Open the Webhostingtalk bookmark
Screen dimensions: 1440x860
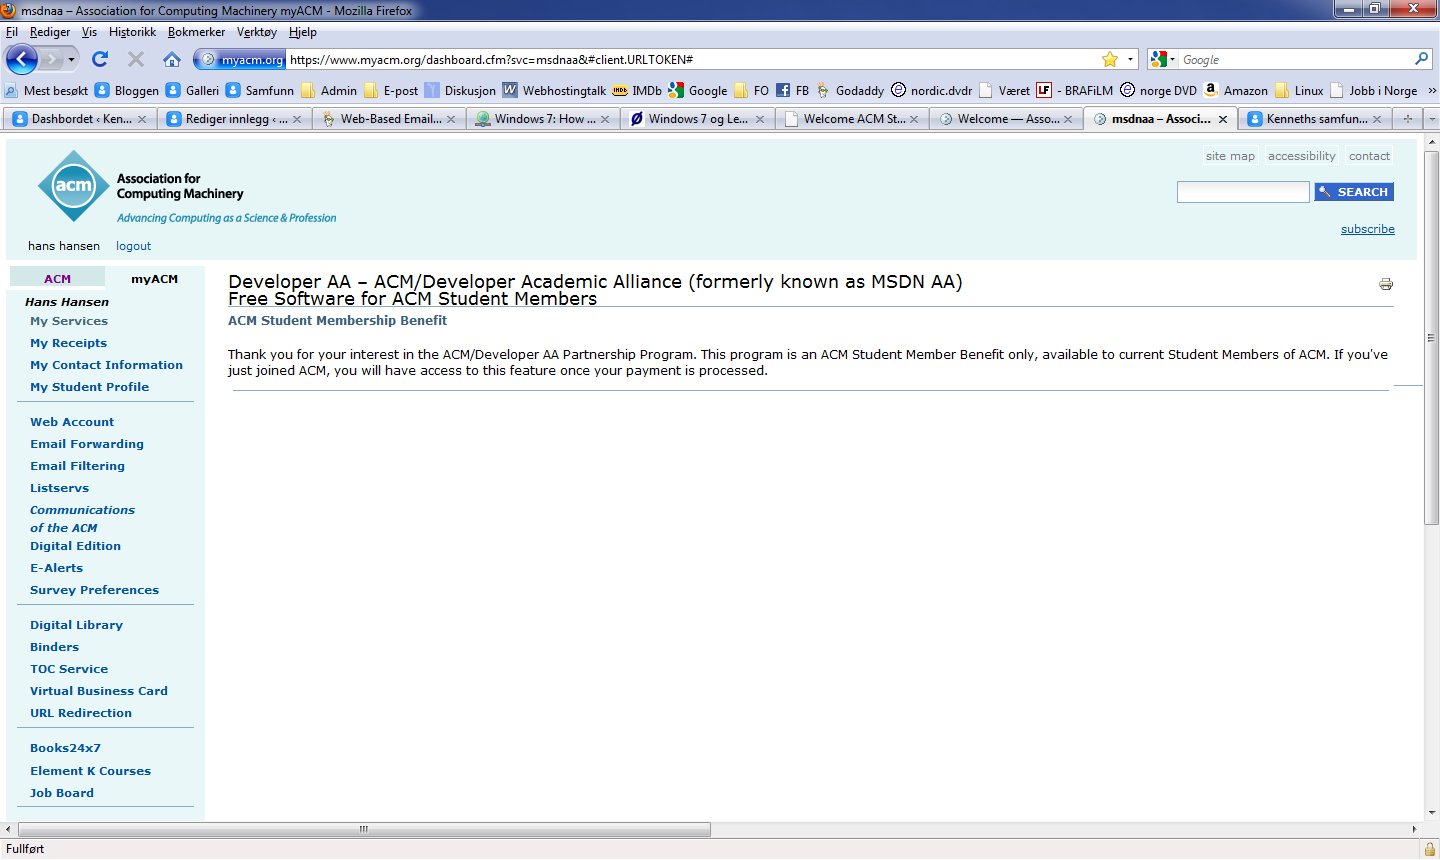tap(554, 90)
